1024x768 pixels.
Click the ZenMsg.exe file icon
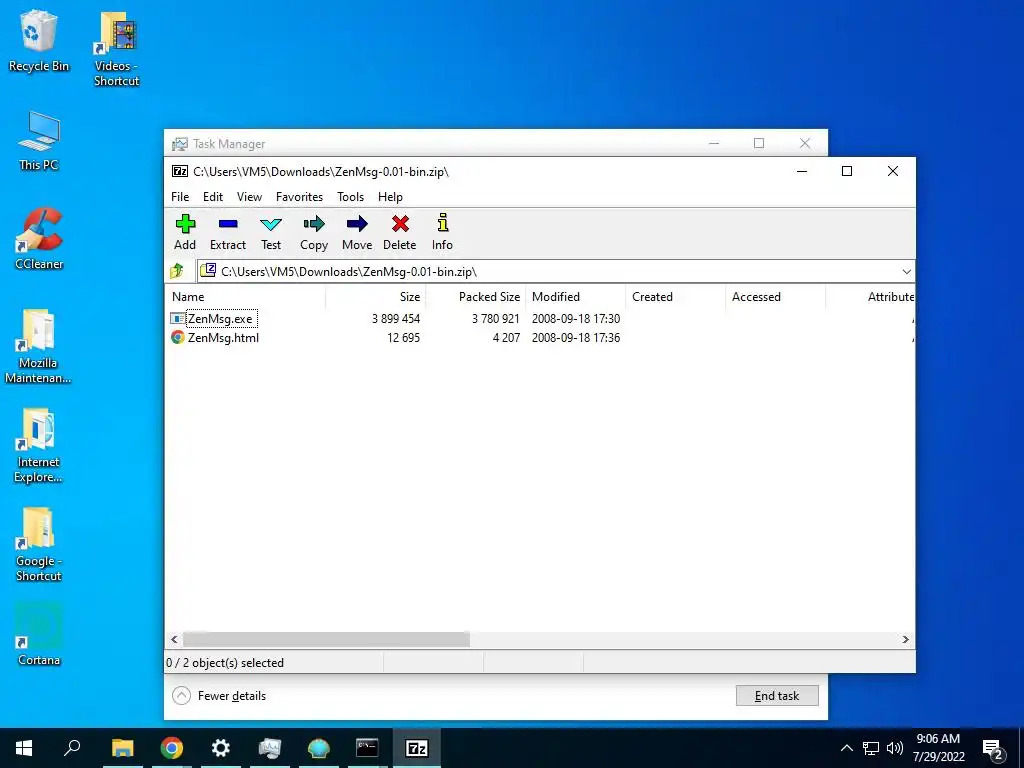pyautogui.click(x=177, y=319)
